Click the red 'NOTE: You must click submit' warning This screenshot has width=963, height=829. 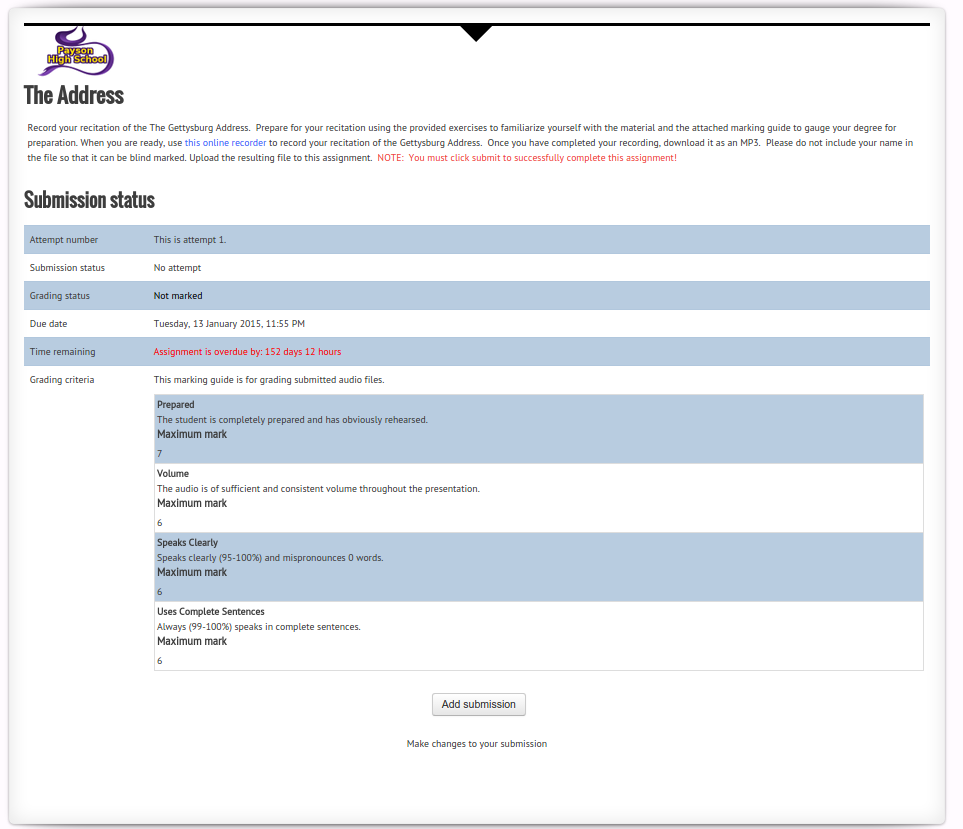coord(527,158)
